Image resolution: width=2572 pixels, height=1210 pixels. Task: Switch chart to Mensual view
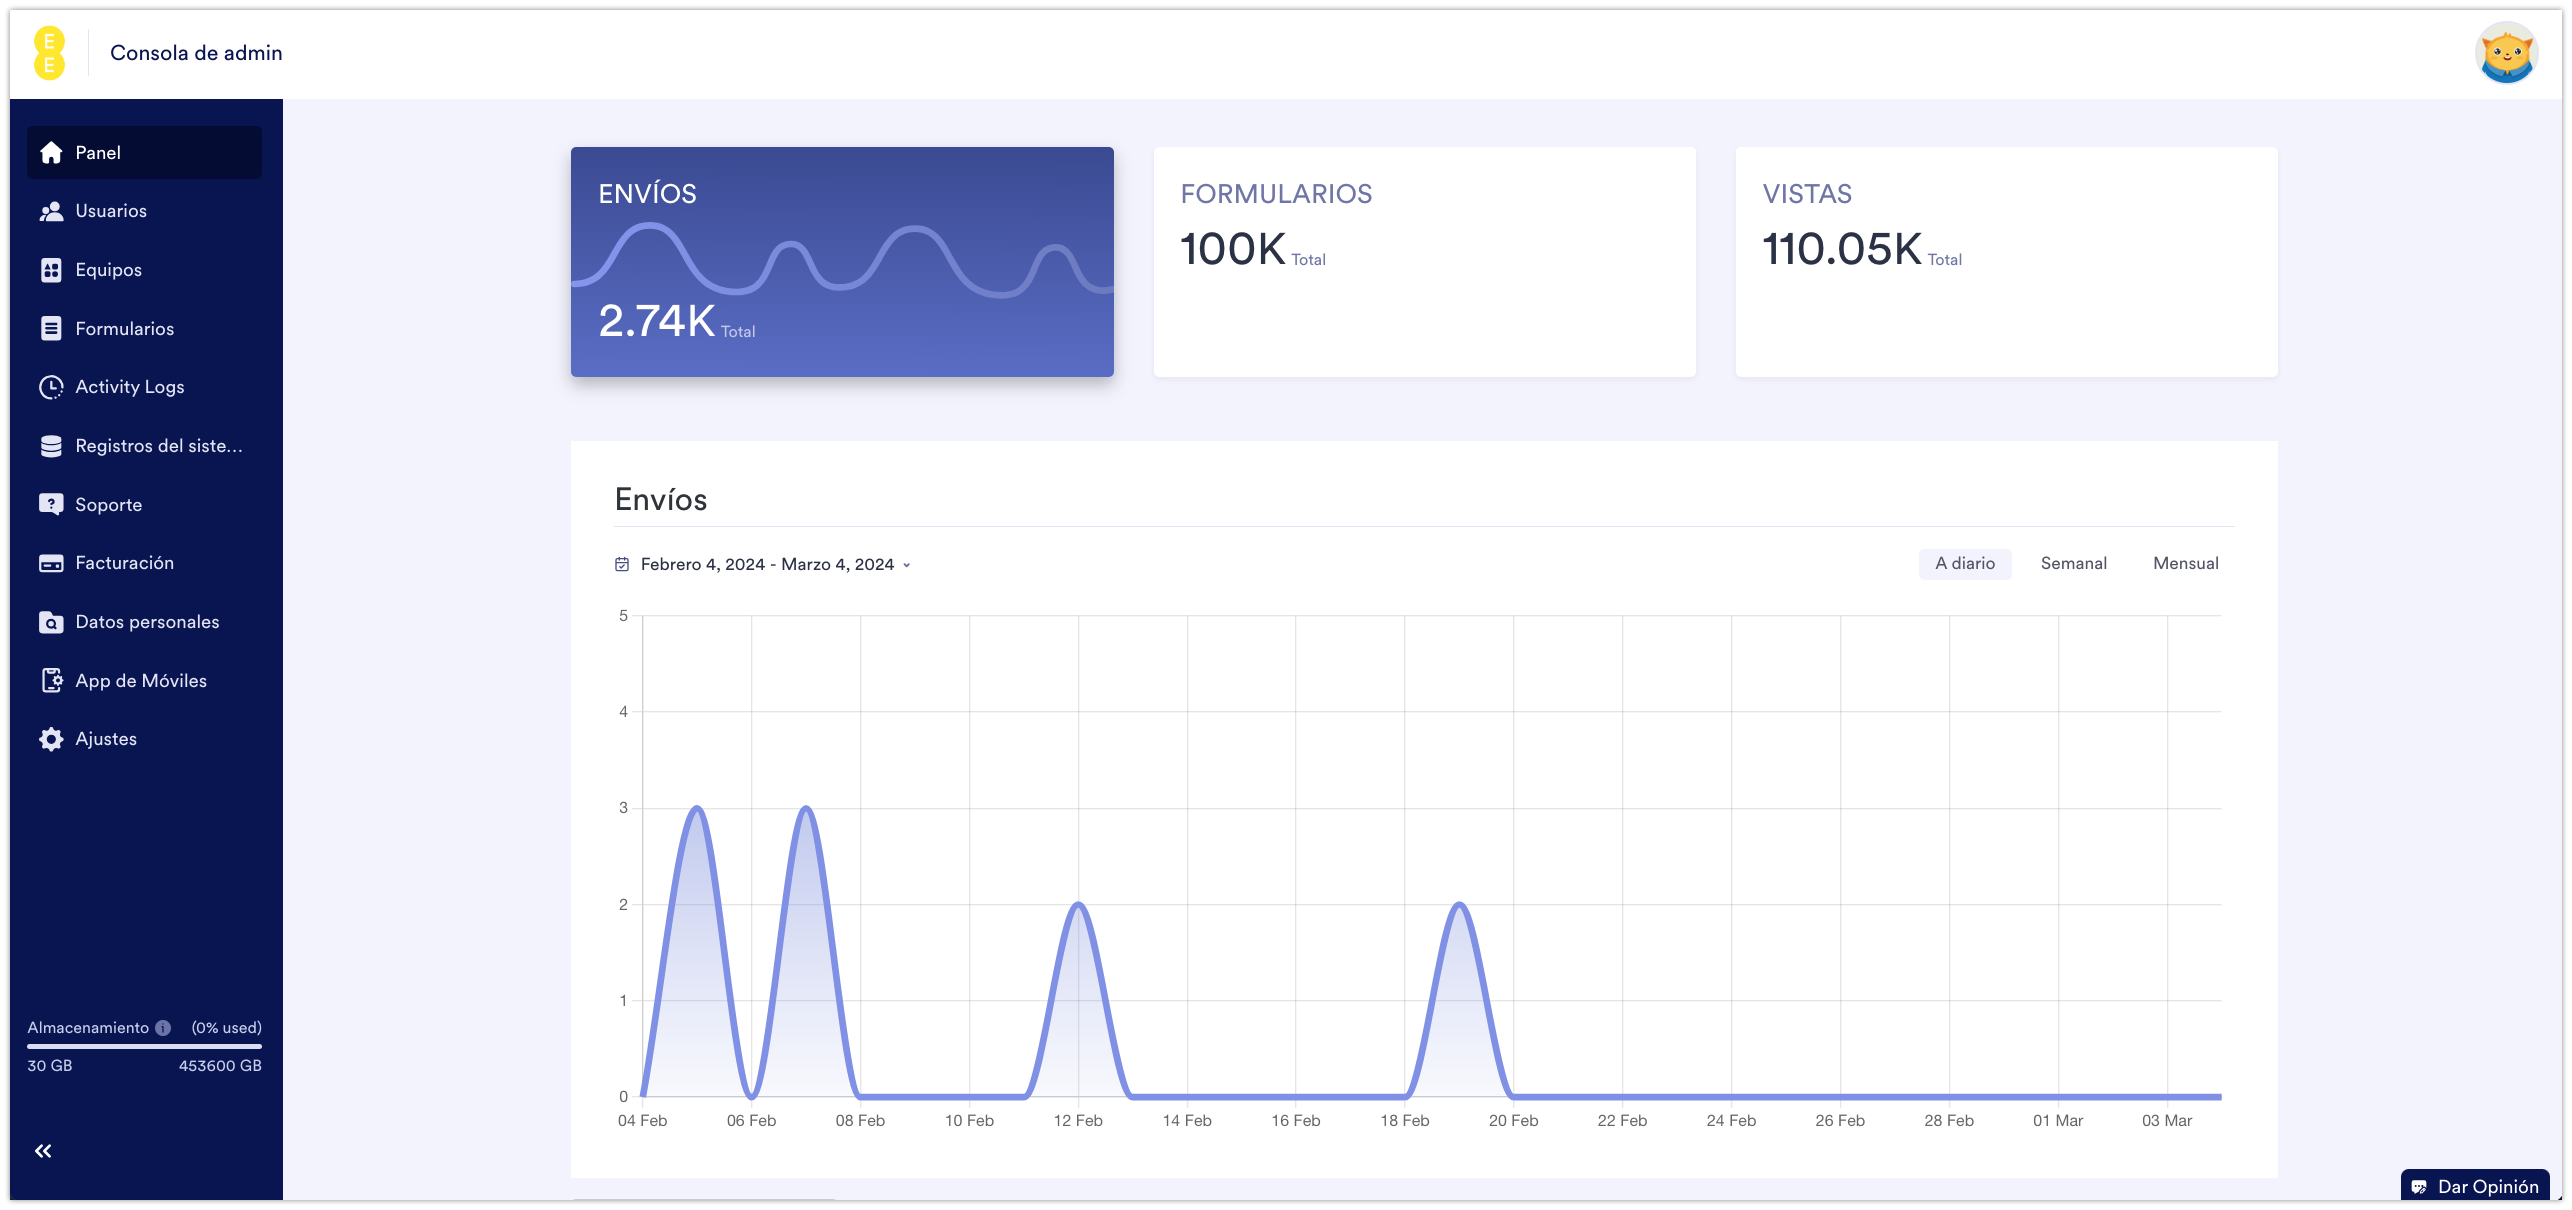coord(2185,564)
